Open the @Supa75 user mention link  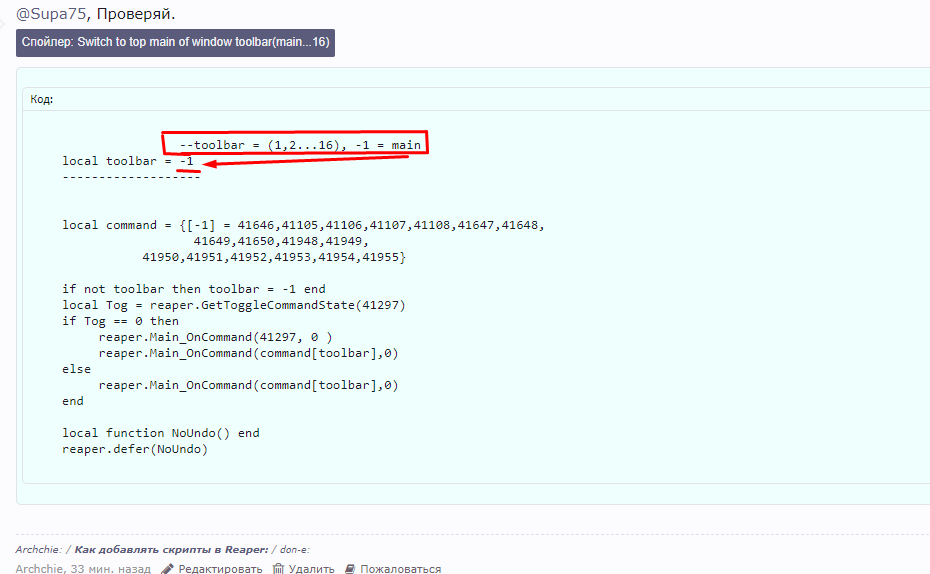coord(51,14)
